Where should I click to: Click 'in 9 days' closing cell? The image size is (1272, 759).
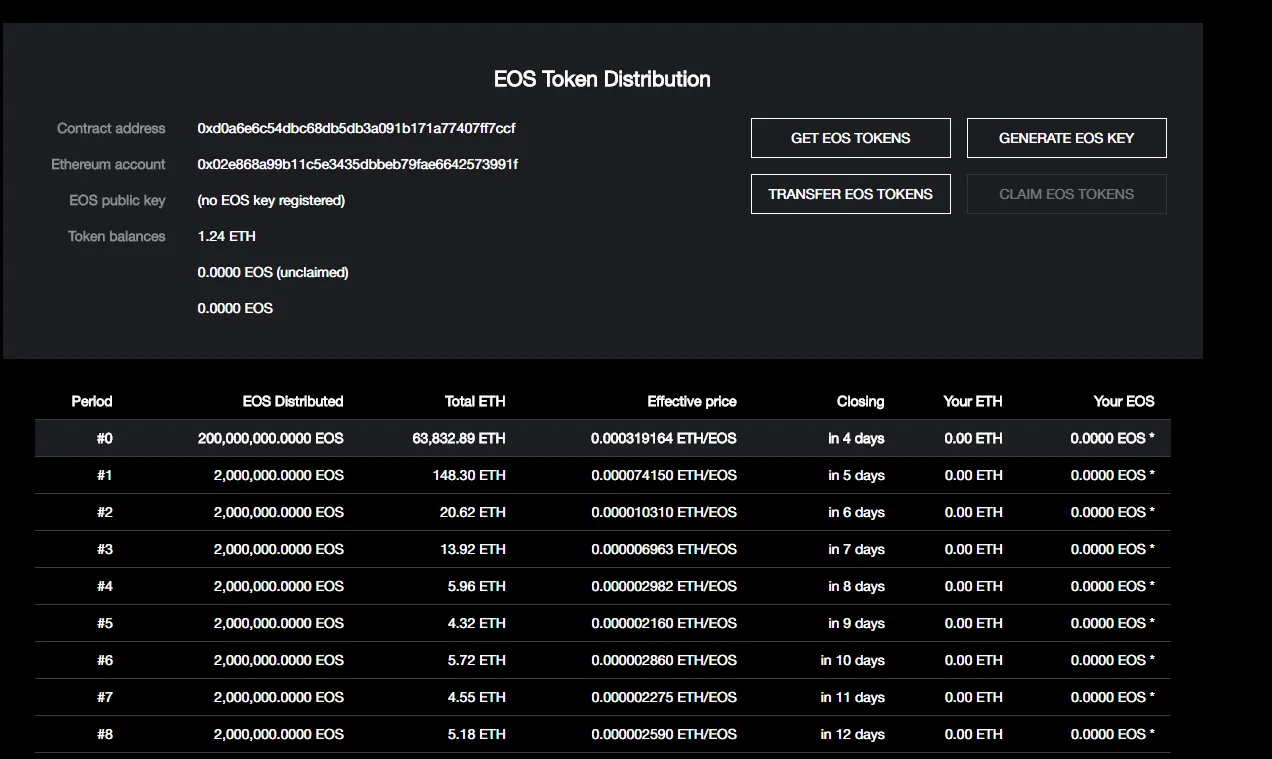(856, 623)
